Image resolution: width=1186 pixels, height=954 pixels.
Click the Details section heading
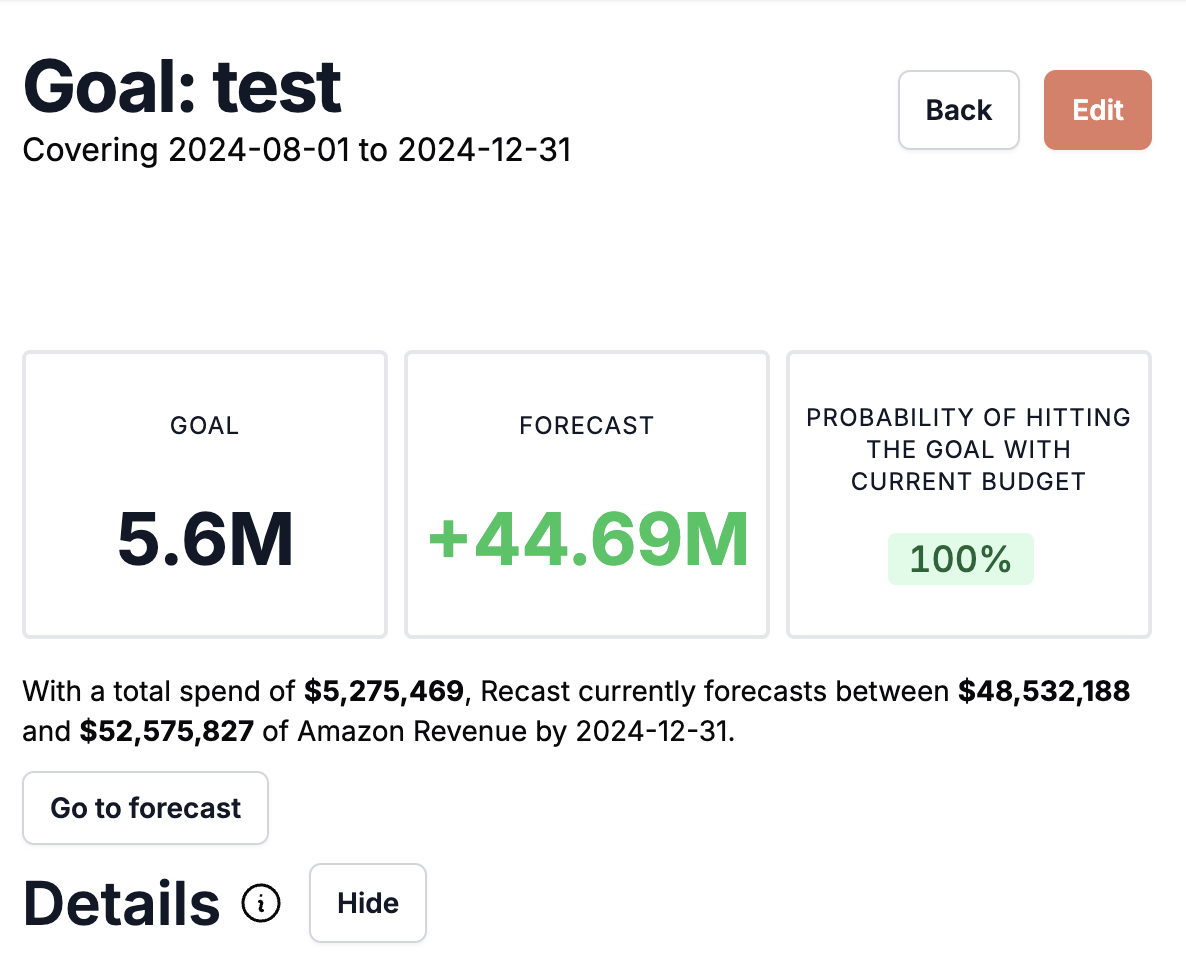pyautogui.click(x=121, y=903)
